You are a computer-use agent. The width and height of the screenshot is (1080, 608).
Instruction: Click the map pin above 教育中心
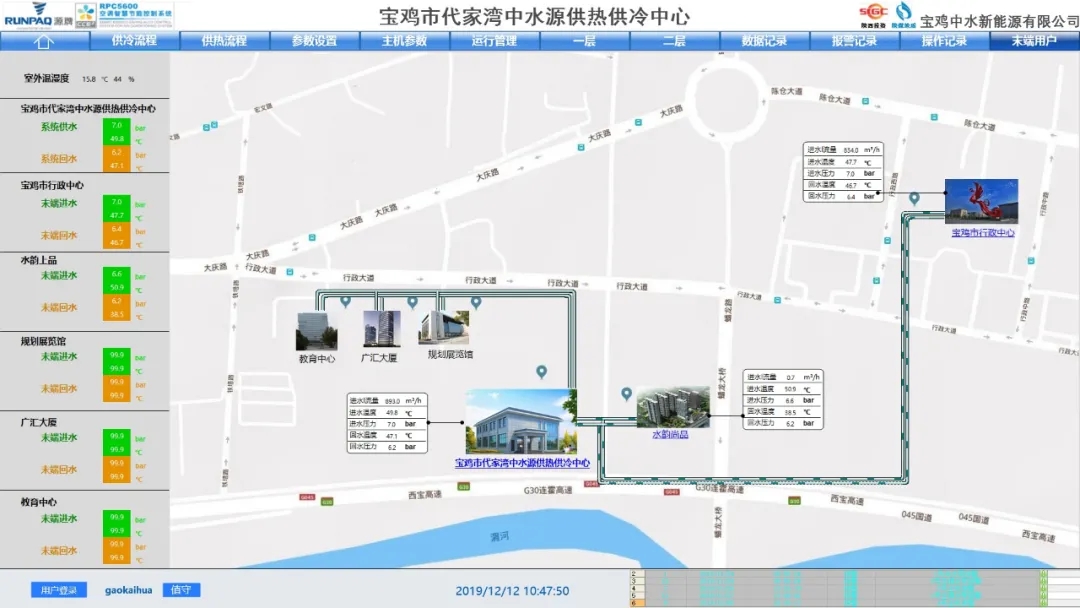tap(345, 300)
